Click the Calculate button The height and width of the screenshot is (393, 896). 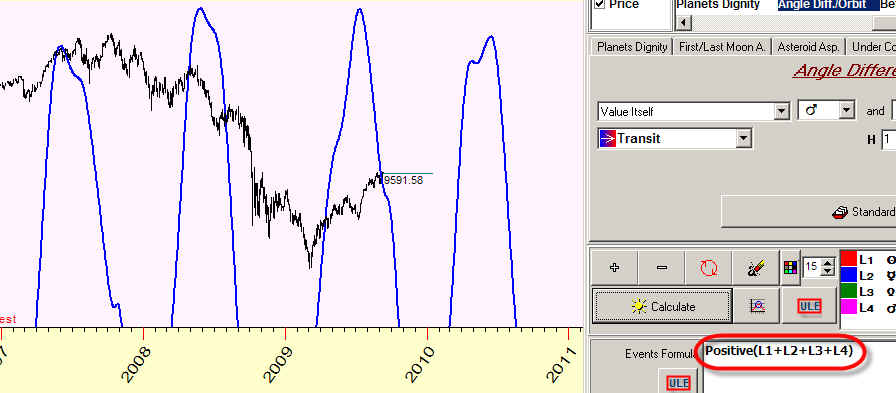point(663,307)
